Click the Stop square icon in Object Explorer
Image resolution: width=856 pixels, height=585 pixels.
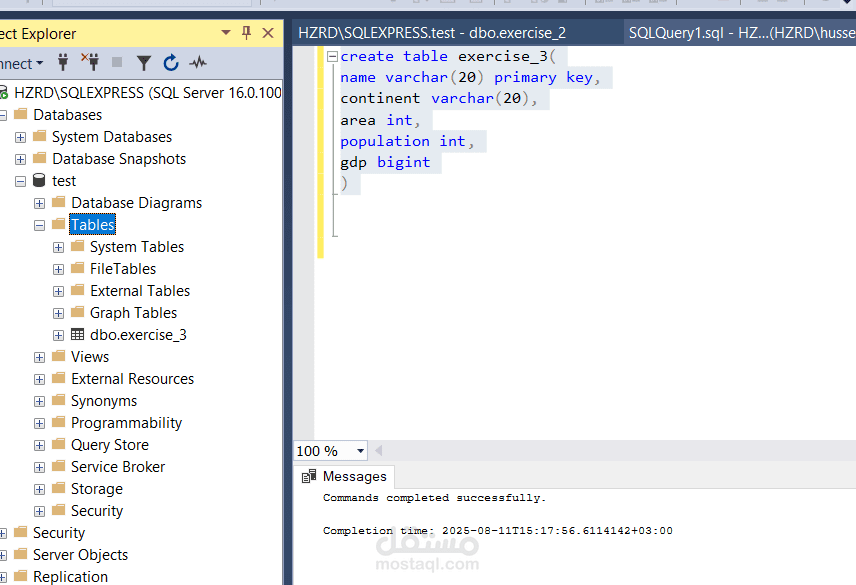coord(117,62)
